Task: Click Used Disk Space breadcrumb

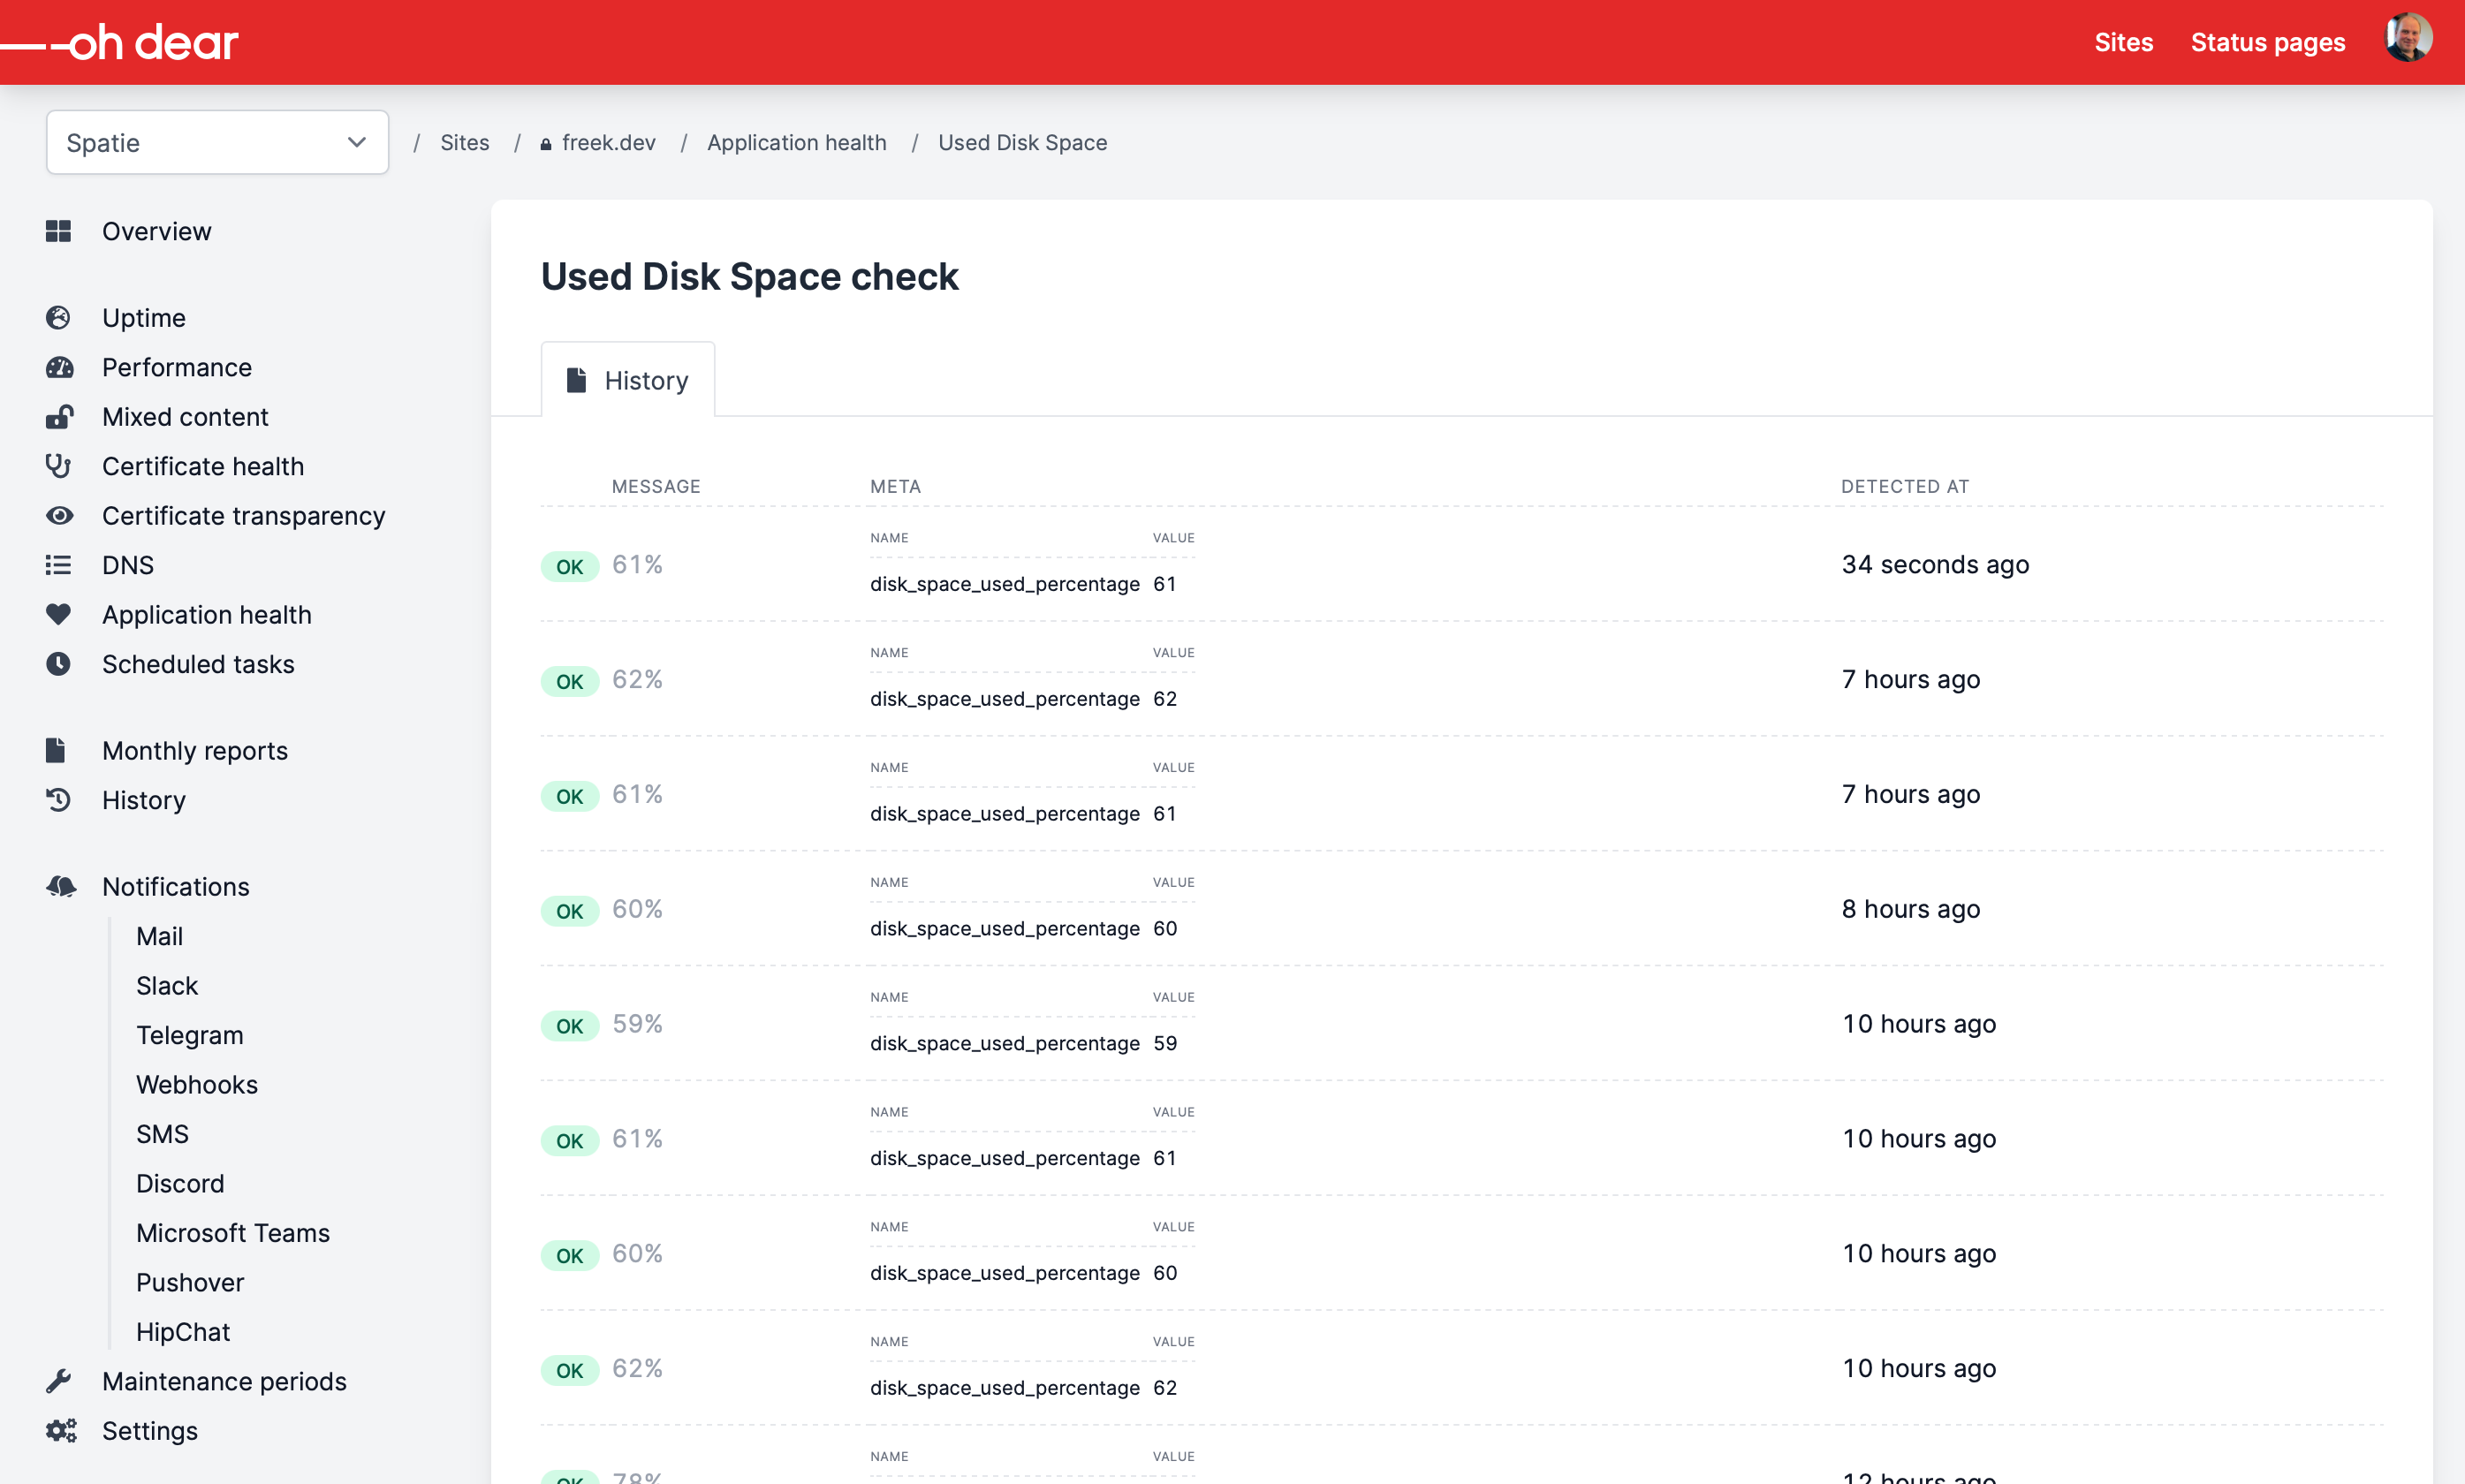Action: click(1022, 142)
